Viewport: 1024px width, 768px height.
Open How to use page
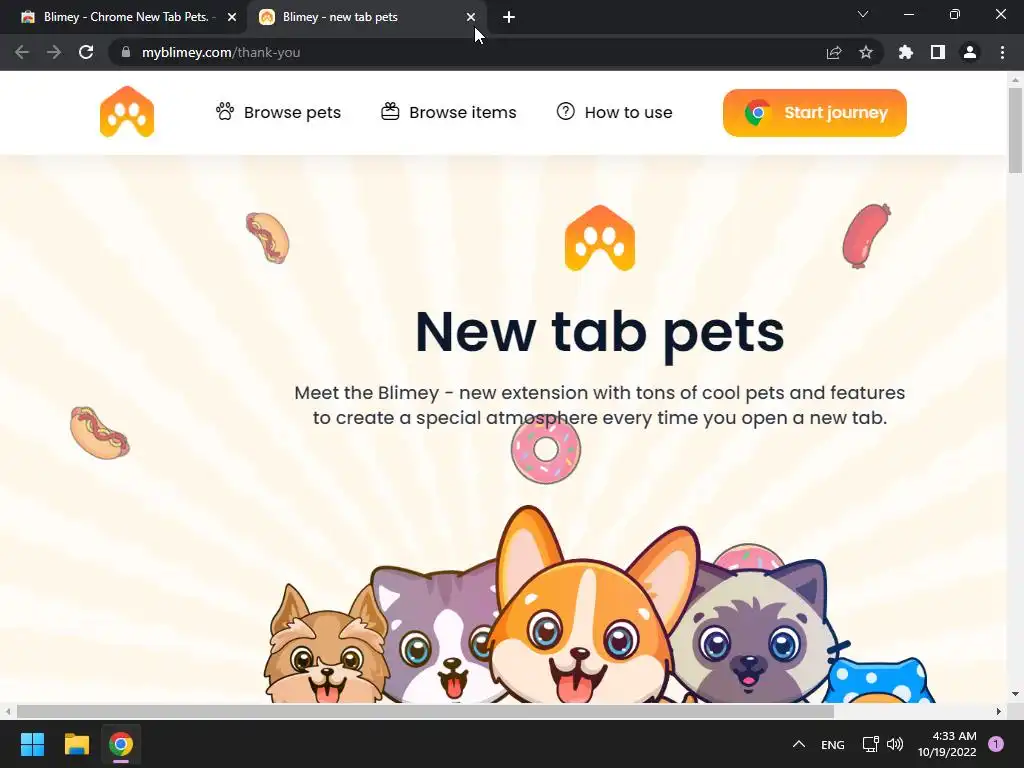coord(614,112)
